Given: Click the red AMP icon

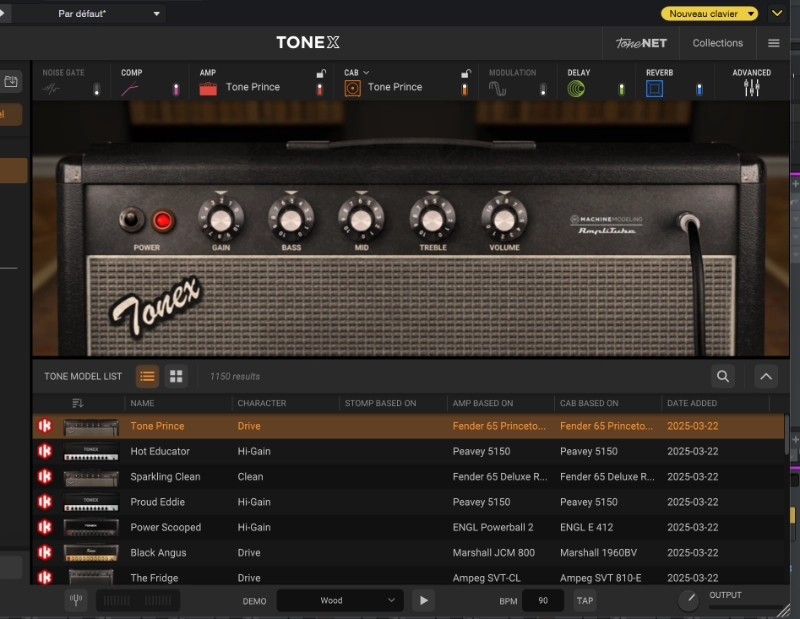Looking at the screenshot, I should (208, 89).
